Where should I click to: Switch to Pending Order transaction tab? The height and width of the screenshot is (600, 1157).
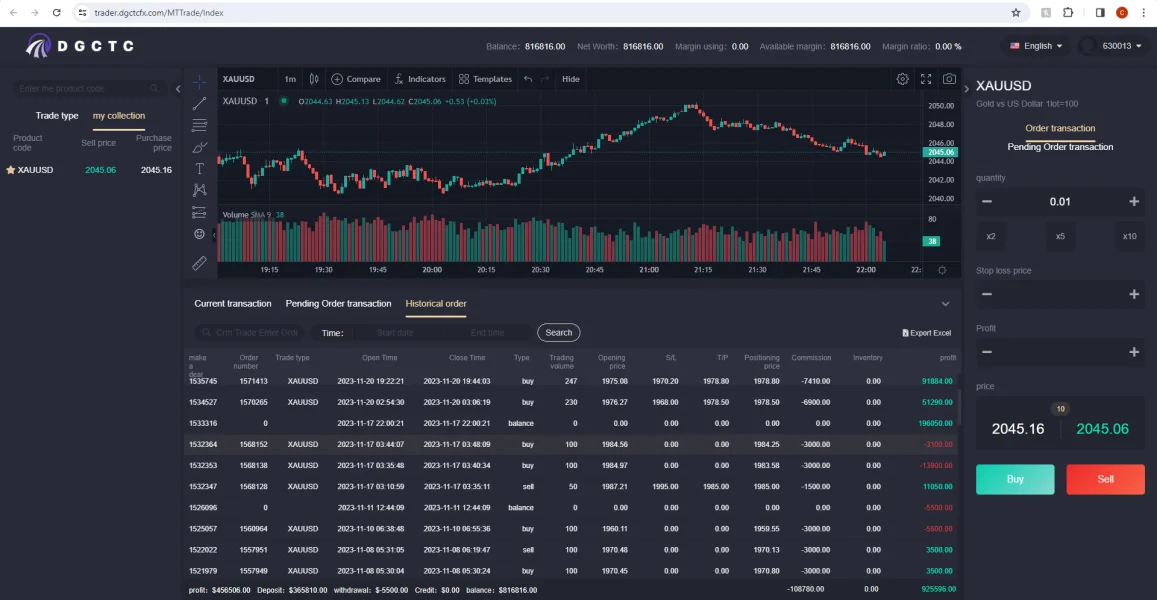[338, 303]
